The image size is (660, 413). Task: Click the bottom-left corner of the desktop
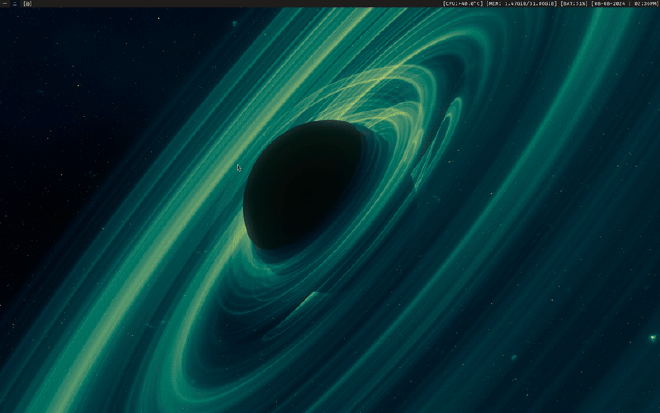(x=5, y=407)
